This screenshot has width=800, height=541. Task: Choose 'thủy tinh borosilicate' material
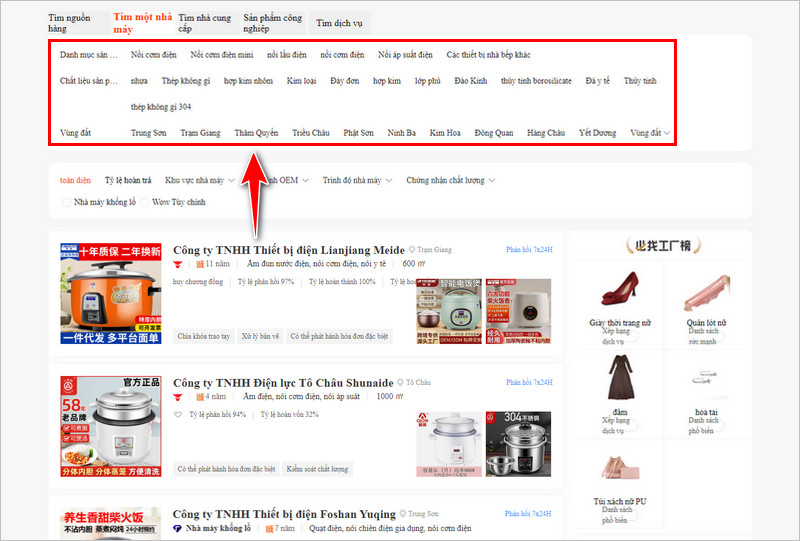536,81
